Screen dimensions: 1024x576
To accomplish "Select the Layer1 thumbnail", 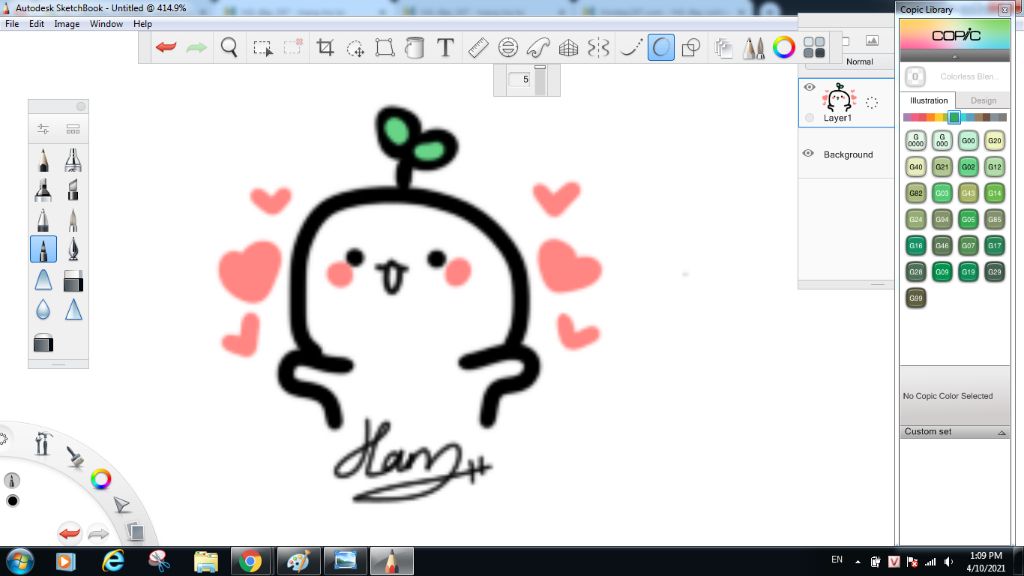I will (x=839, y=98).
